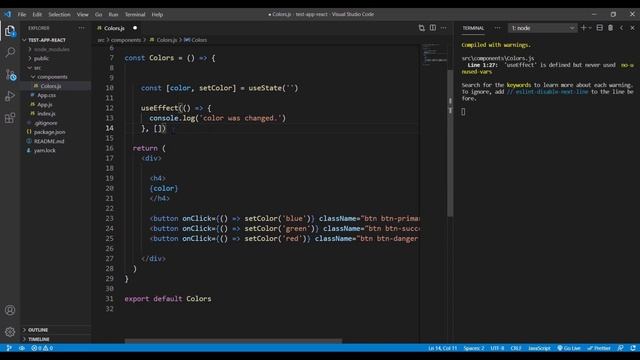Change language mode JavaScript in status bar
The width and height of the screenshot is (640, 360).
[x=539, y=348]
